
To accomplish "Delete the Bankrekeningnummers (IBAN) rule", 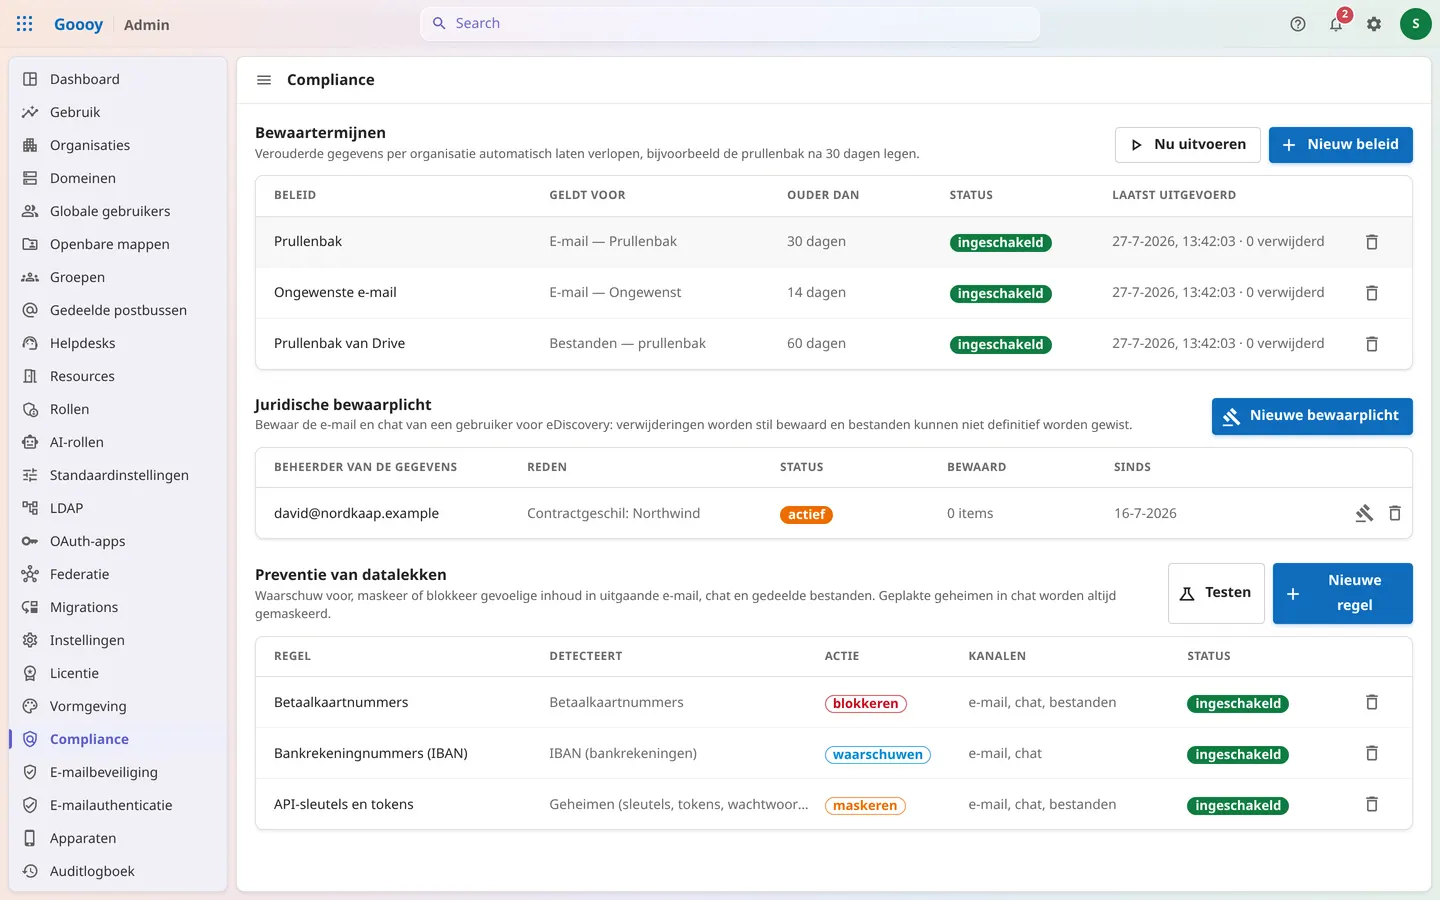I will point(1372,754).
